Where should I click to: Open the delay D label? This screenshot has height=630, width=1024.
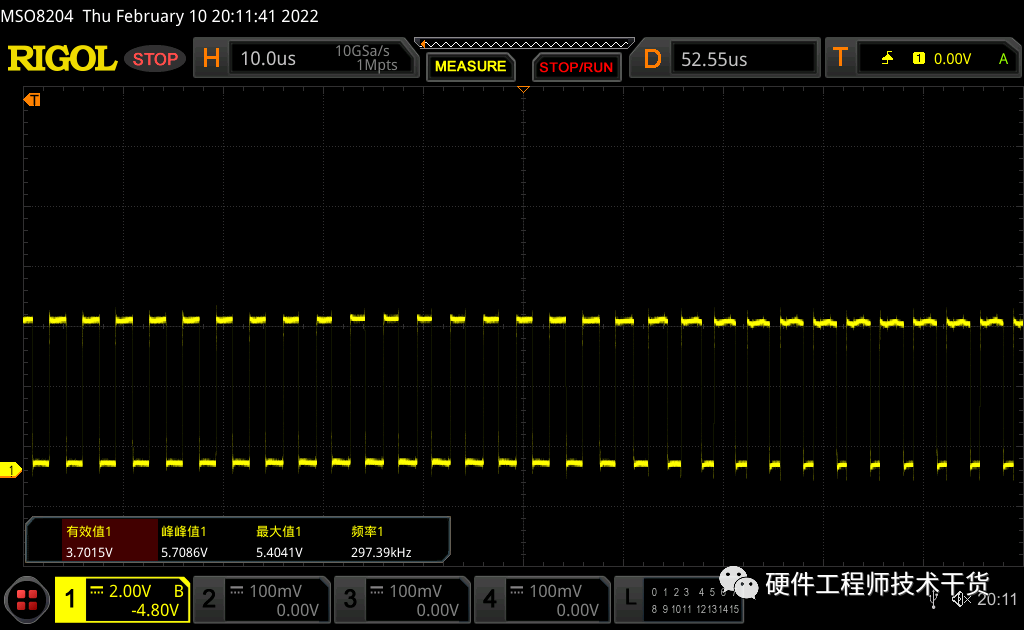[652, 59]
